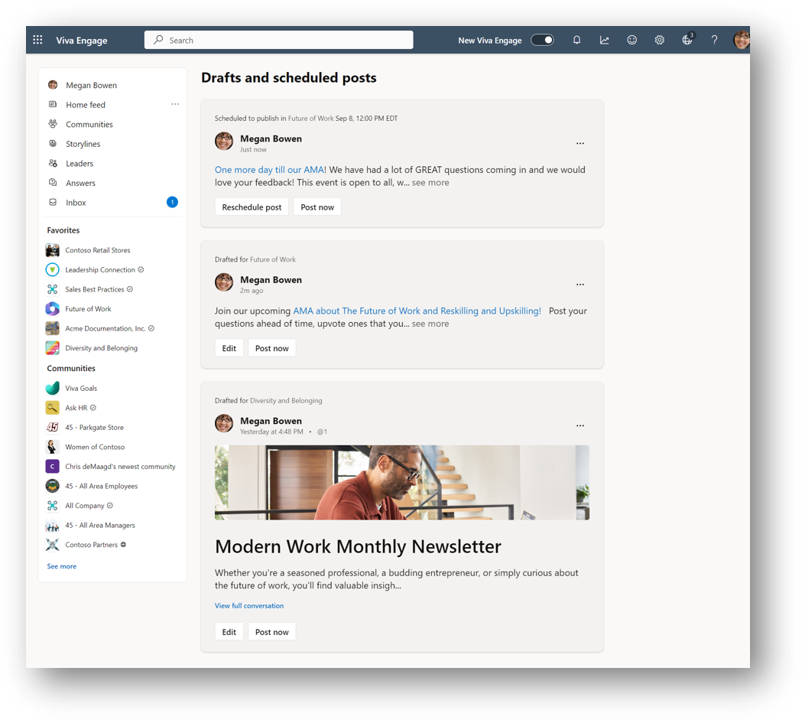
Task: Click Post now on scheduled AMA post
Action: pyautogui.click(x=317, y=207)
